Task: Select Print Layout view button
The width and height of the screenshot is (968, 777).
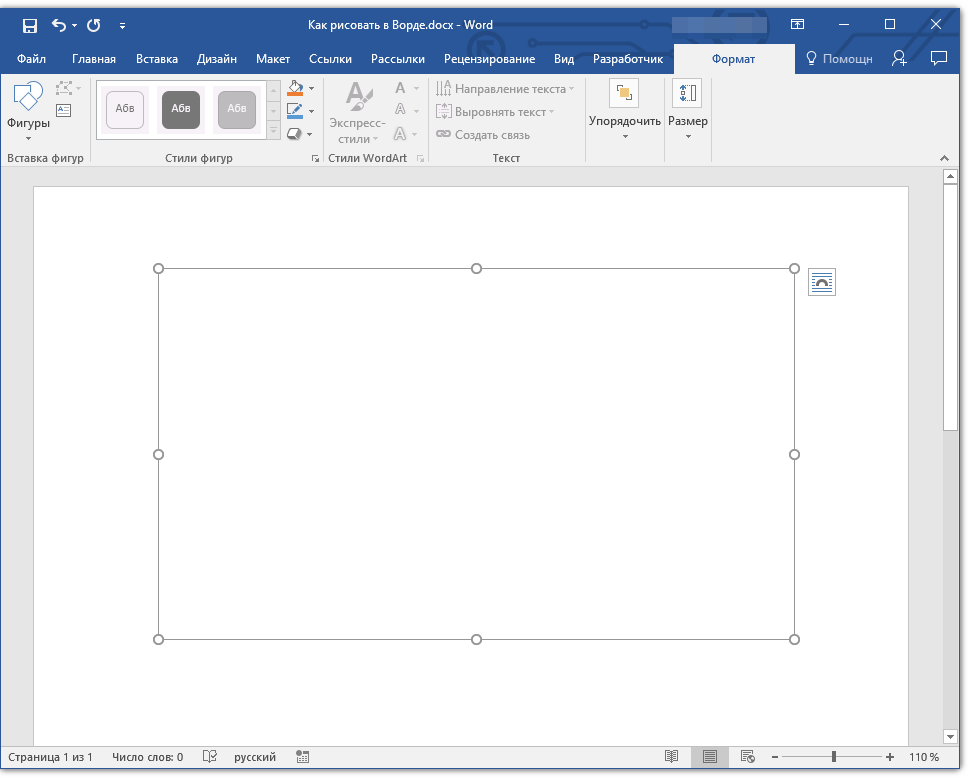Action: point(709,757)
